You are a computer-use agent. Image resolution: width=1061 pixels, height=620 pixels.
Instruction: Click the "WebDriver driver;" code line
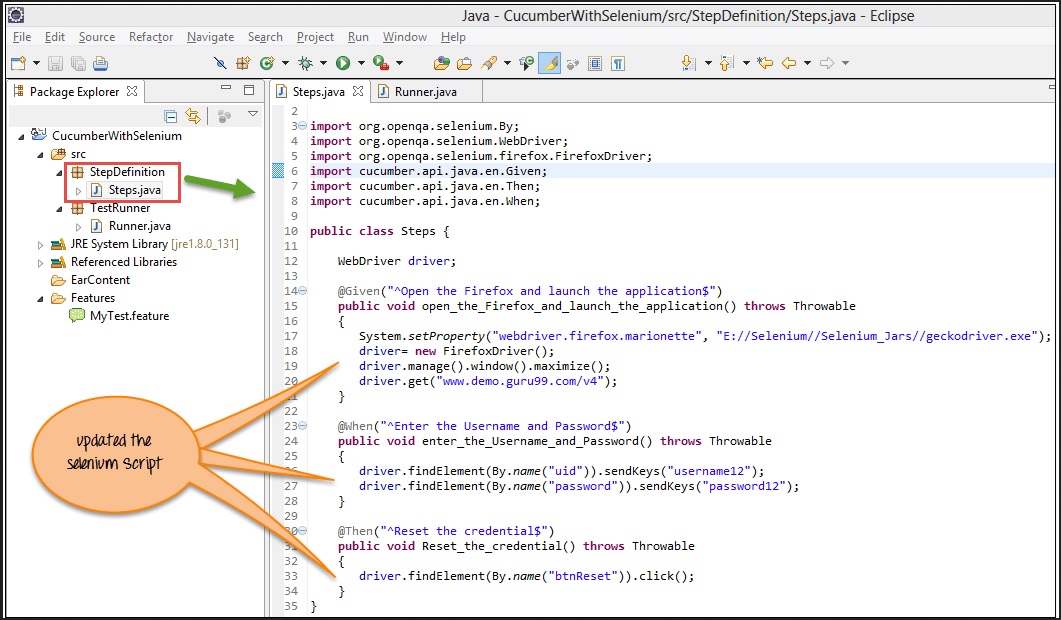pos(397,261)
